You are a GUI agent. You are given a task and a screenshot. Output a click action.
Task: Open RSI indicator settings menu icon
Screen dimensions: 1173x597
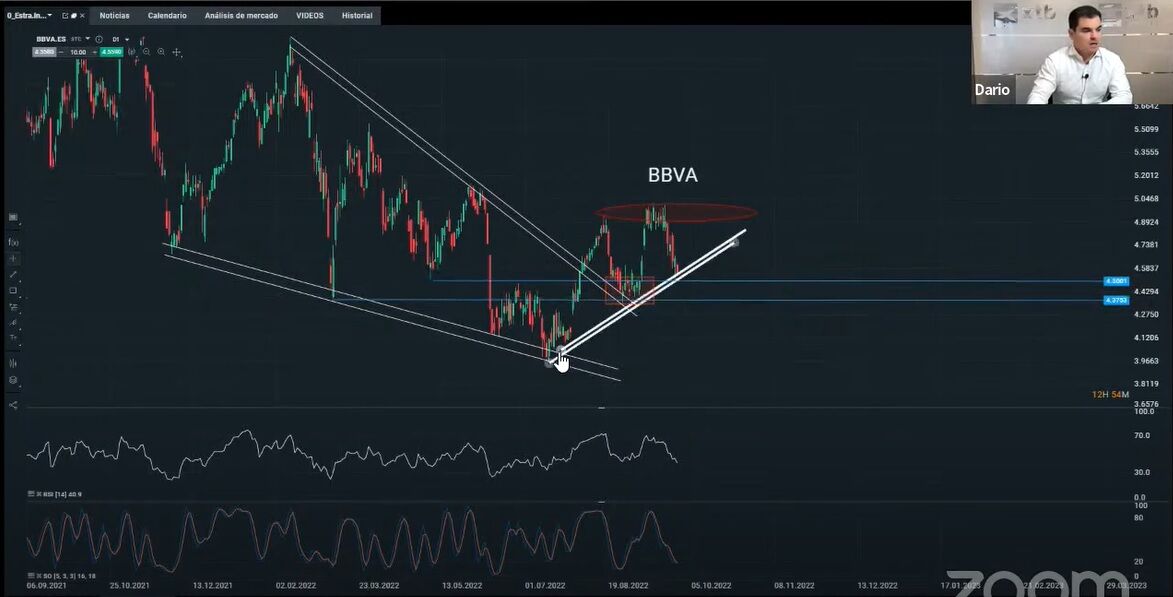[31, 494]
